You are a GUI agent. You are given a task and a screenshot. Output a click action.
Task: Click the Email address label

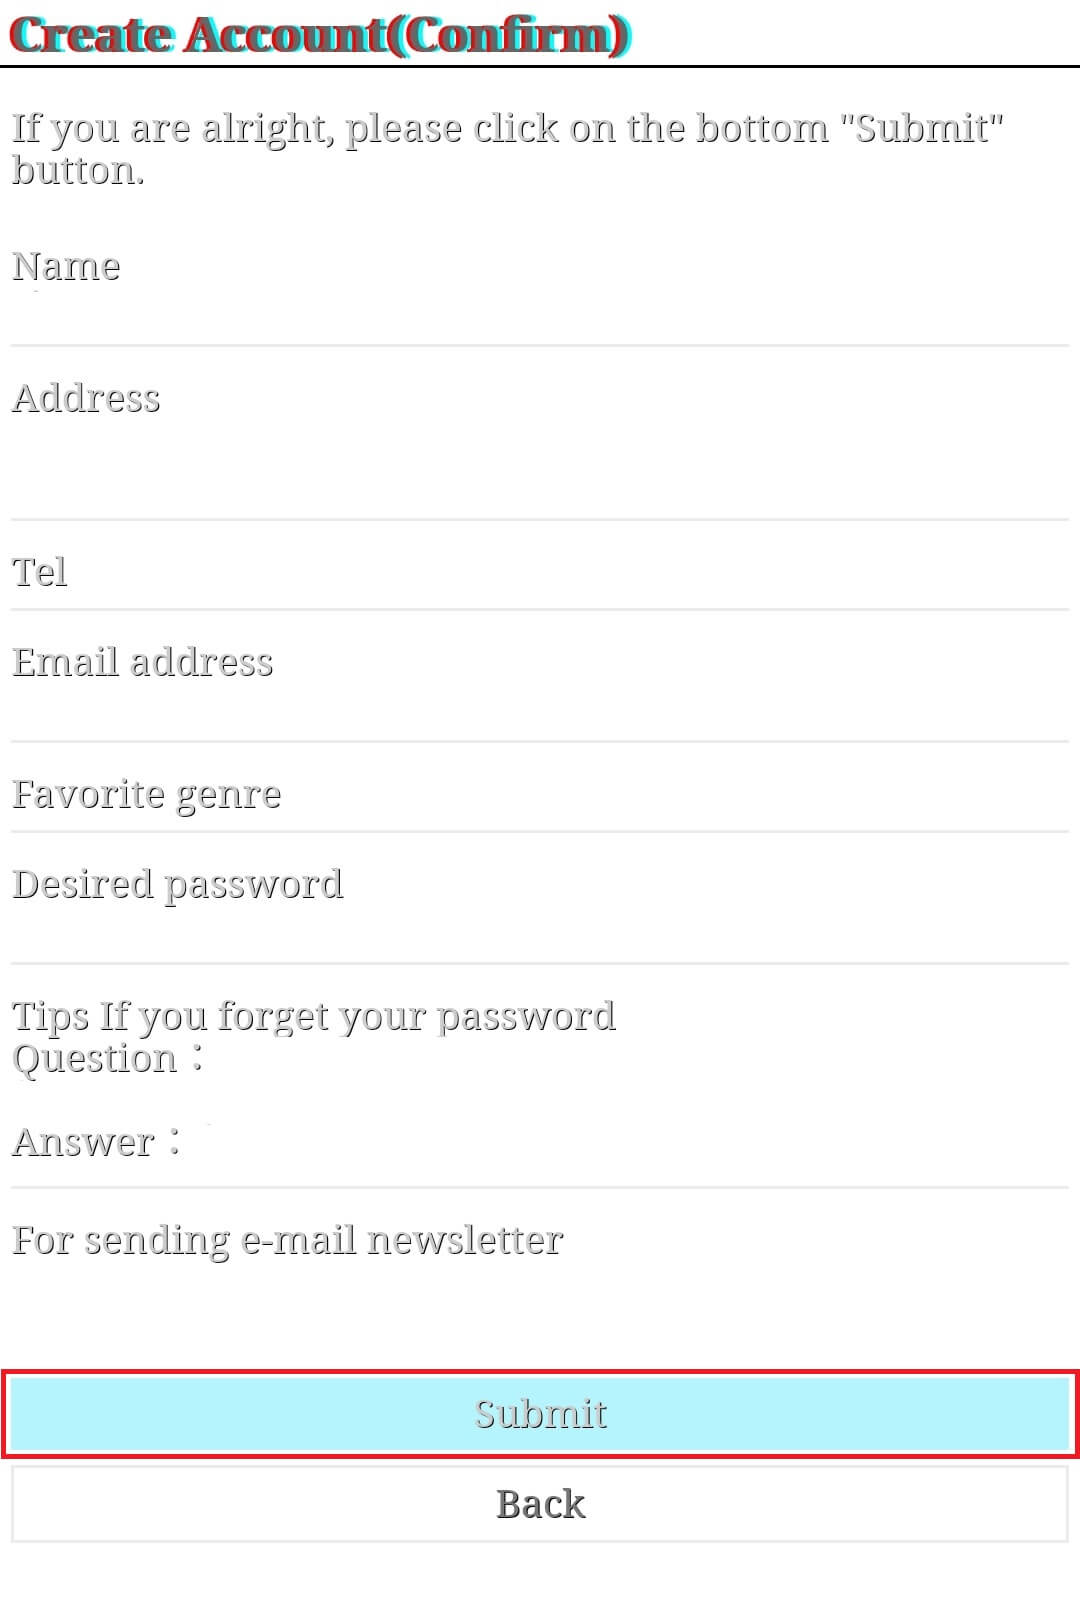[142, 662]
